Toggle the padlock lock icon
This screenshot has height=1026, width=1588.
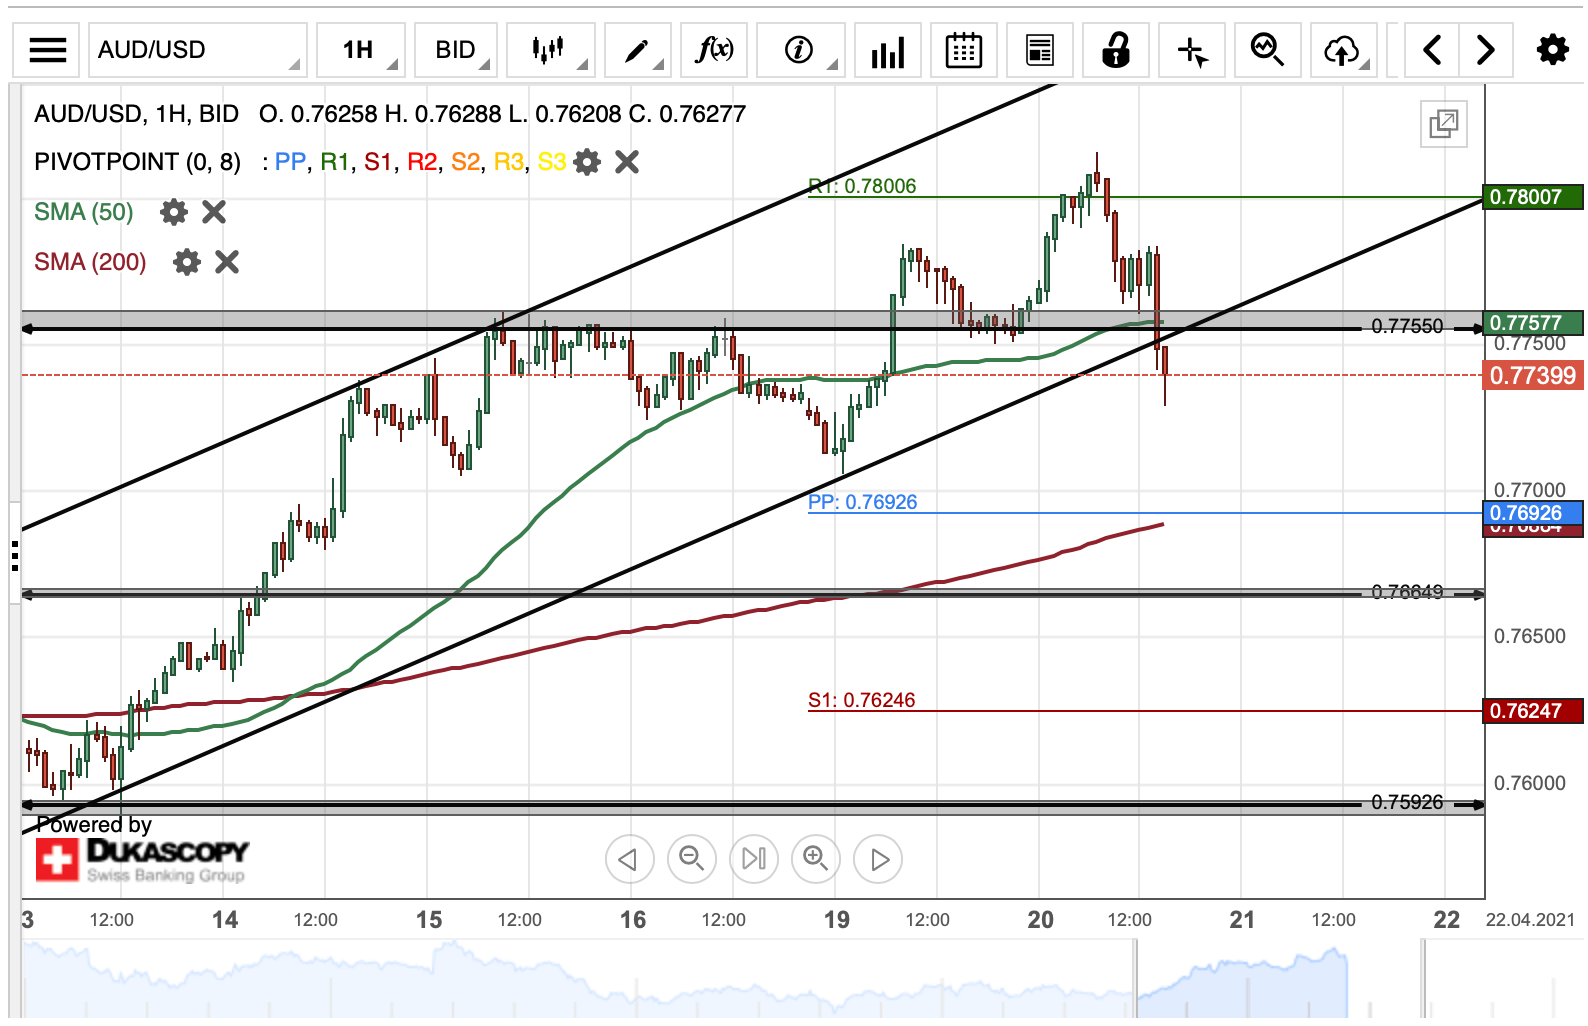coord(1116,49)
